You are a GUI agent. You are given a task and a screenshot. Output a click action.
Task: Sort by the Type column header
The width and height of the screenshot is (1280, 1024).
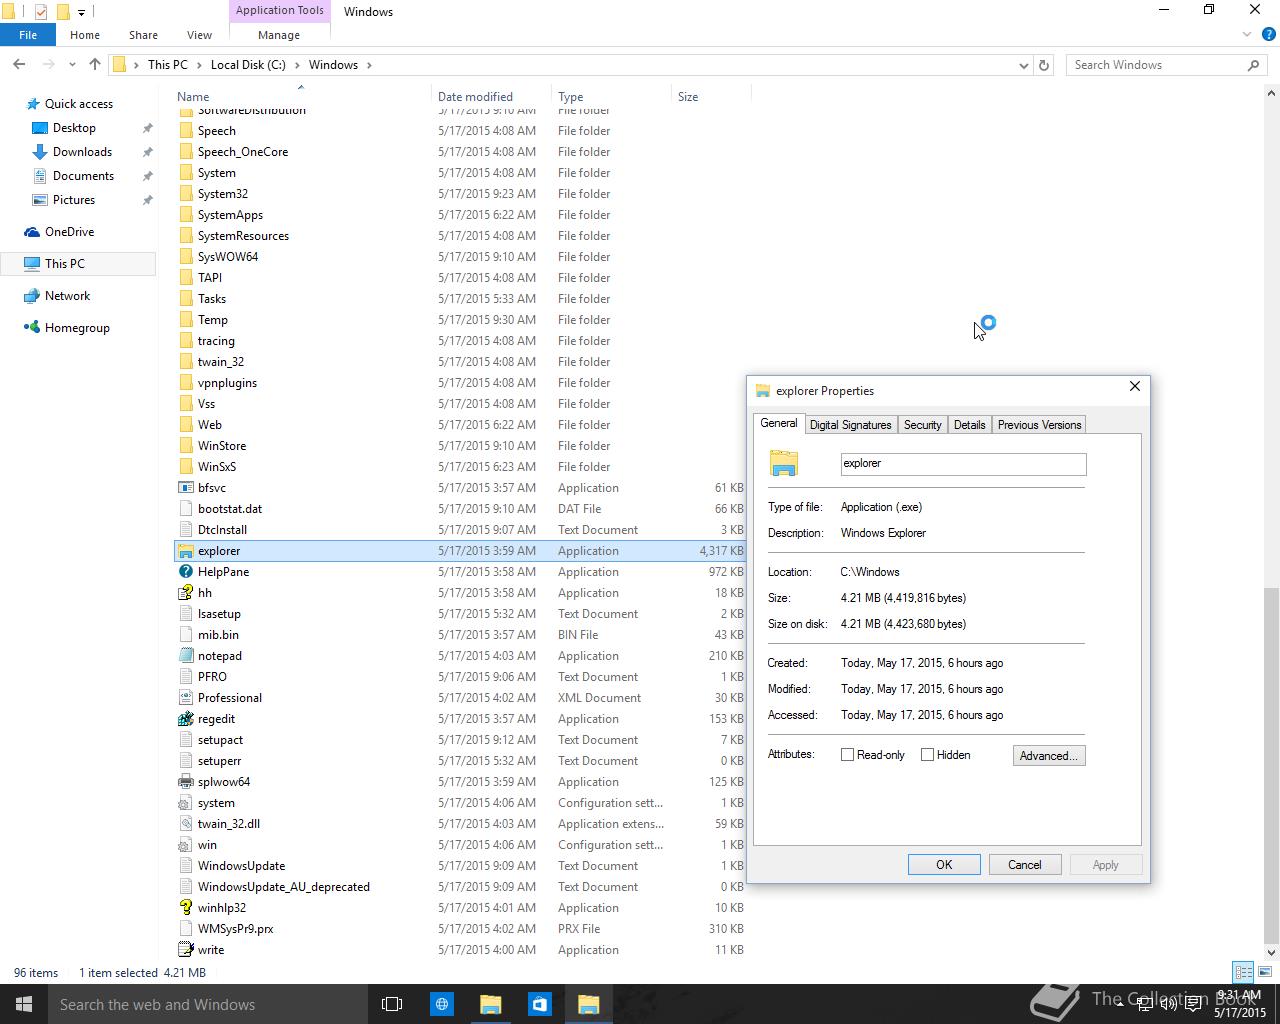tap(611, 97)
